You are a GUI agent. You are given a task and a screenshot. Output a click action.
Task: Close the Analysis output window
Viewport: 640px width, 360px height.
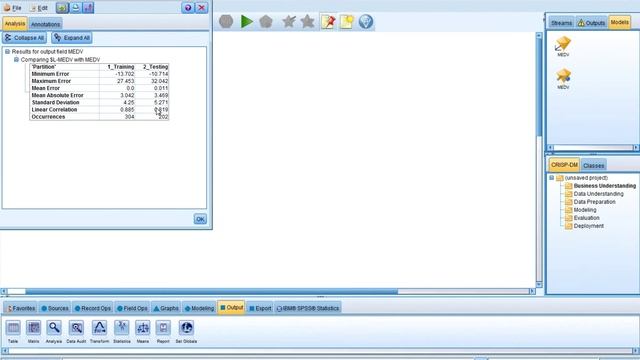coord(202,8)
